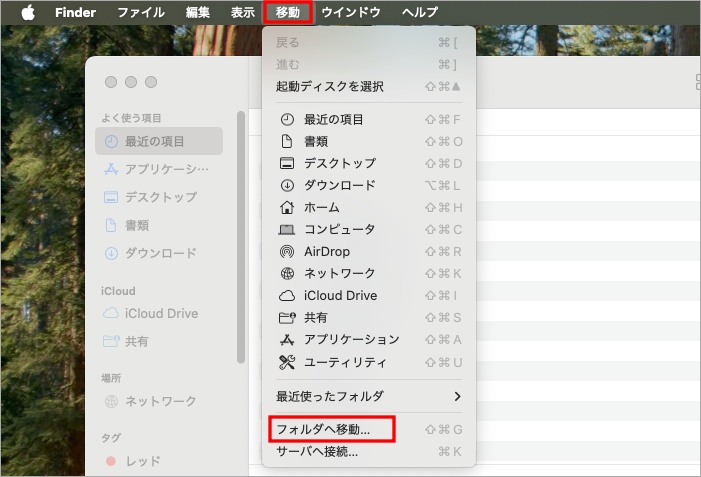701x477 pixels.
Task: Click the Utilities (ユーティリティ) tools icon
Action: point(287,361)
